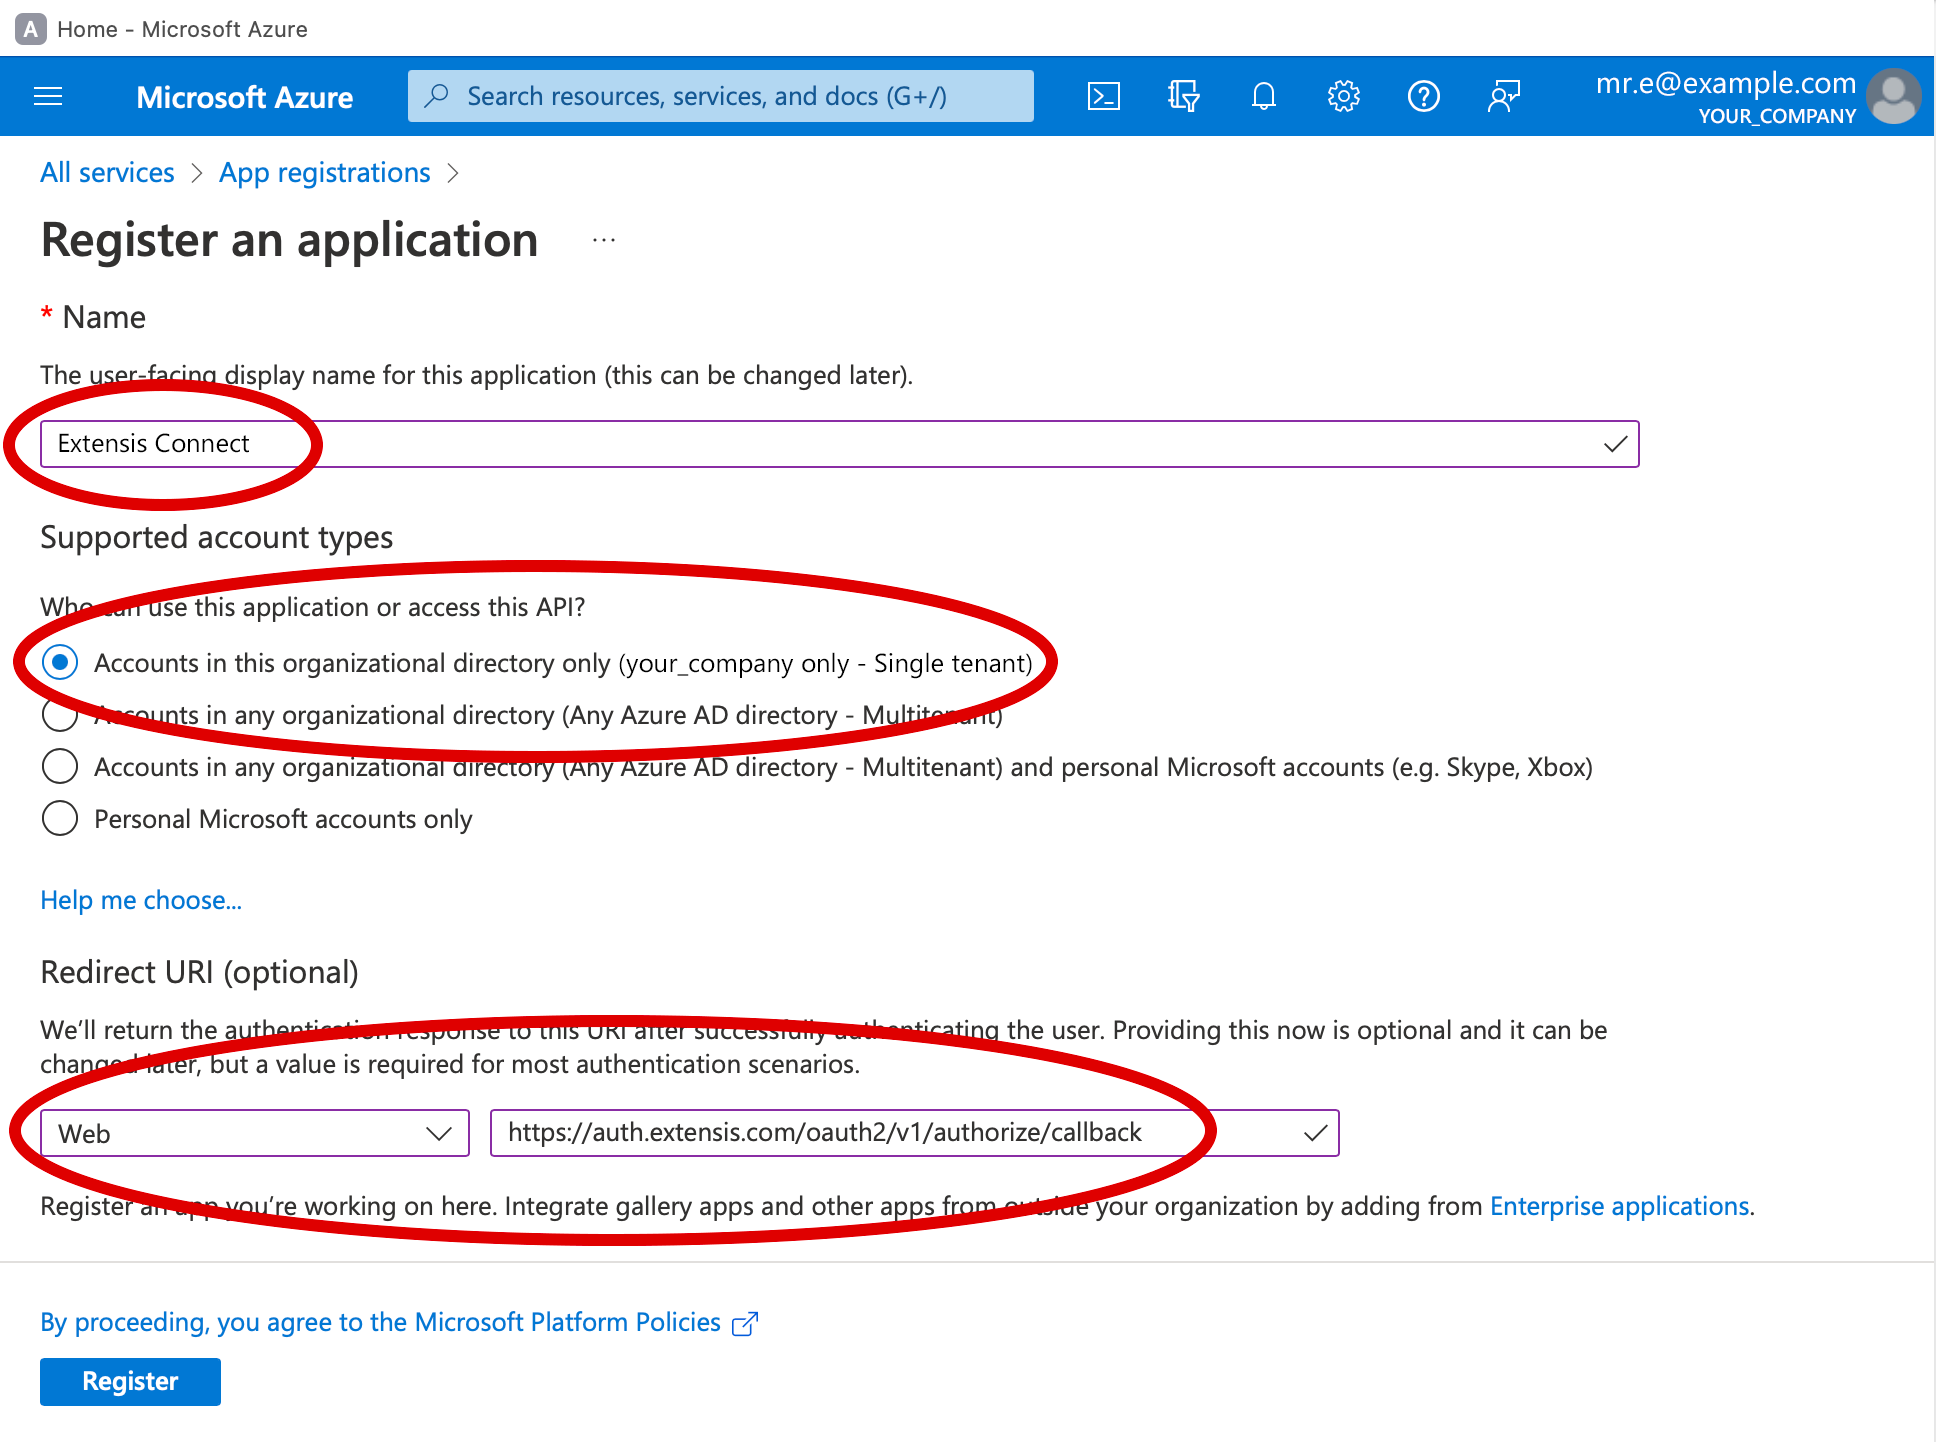Click the Register button
This screenshot has height=1442, width=1936.
click(130, 1381)
